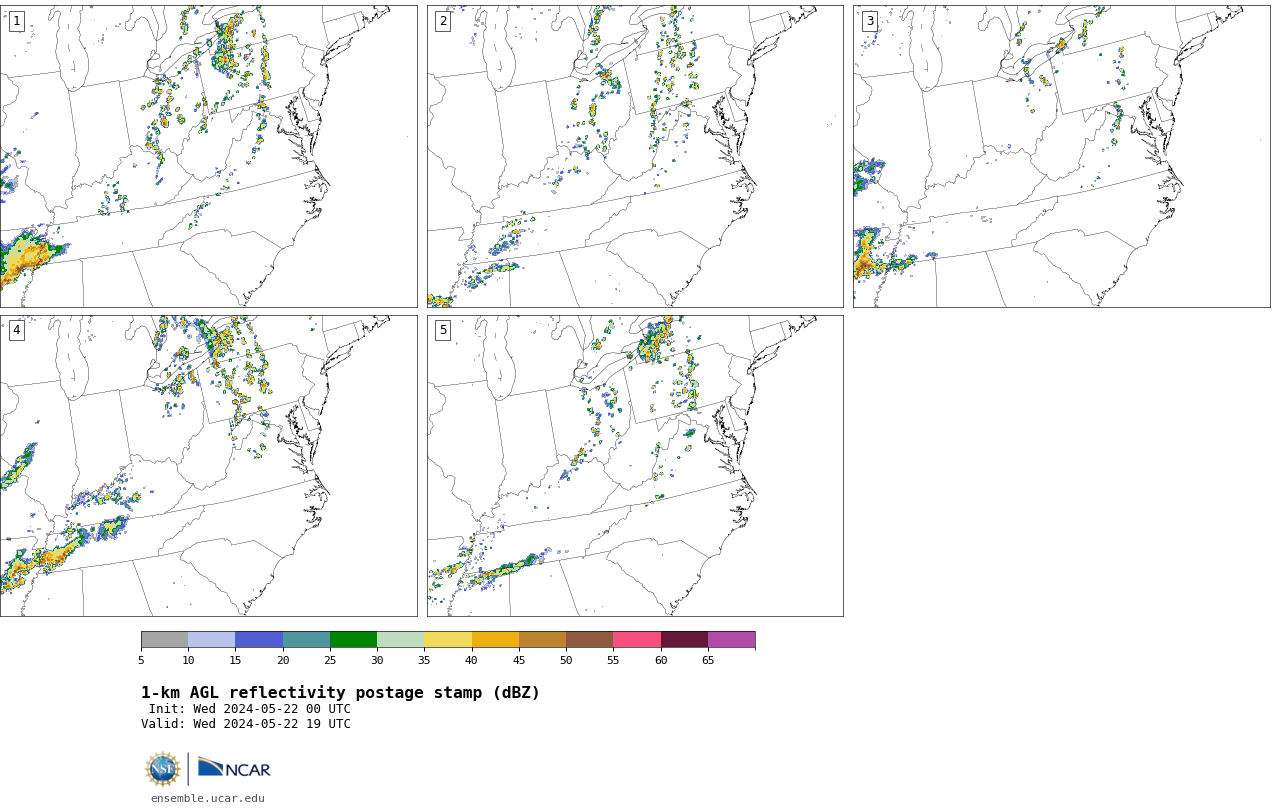Click the pink 55-60 dBZ swatch
Viewport: 1280px width, 809px height.
click(637, 640)
